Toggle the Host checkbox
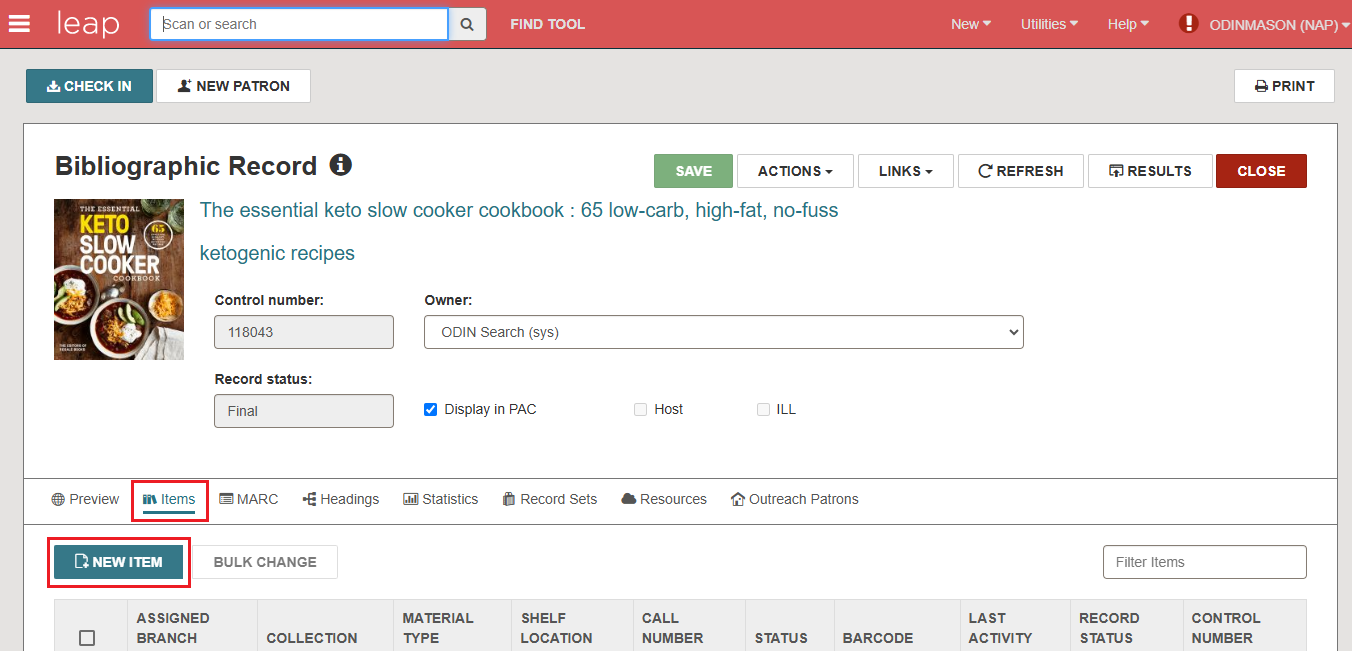The image size is (1352, 651). [x=640, y=409]
